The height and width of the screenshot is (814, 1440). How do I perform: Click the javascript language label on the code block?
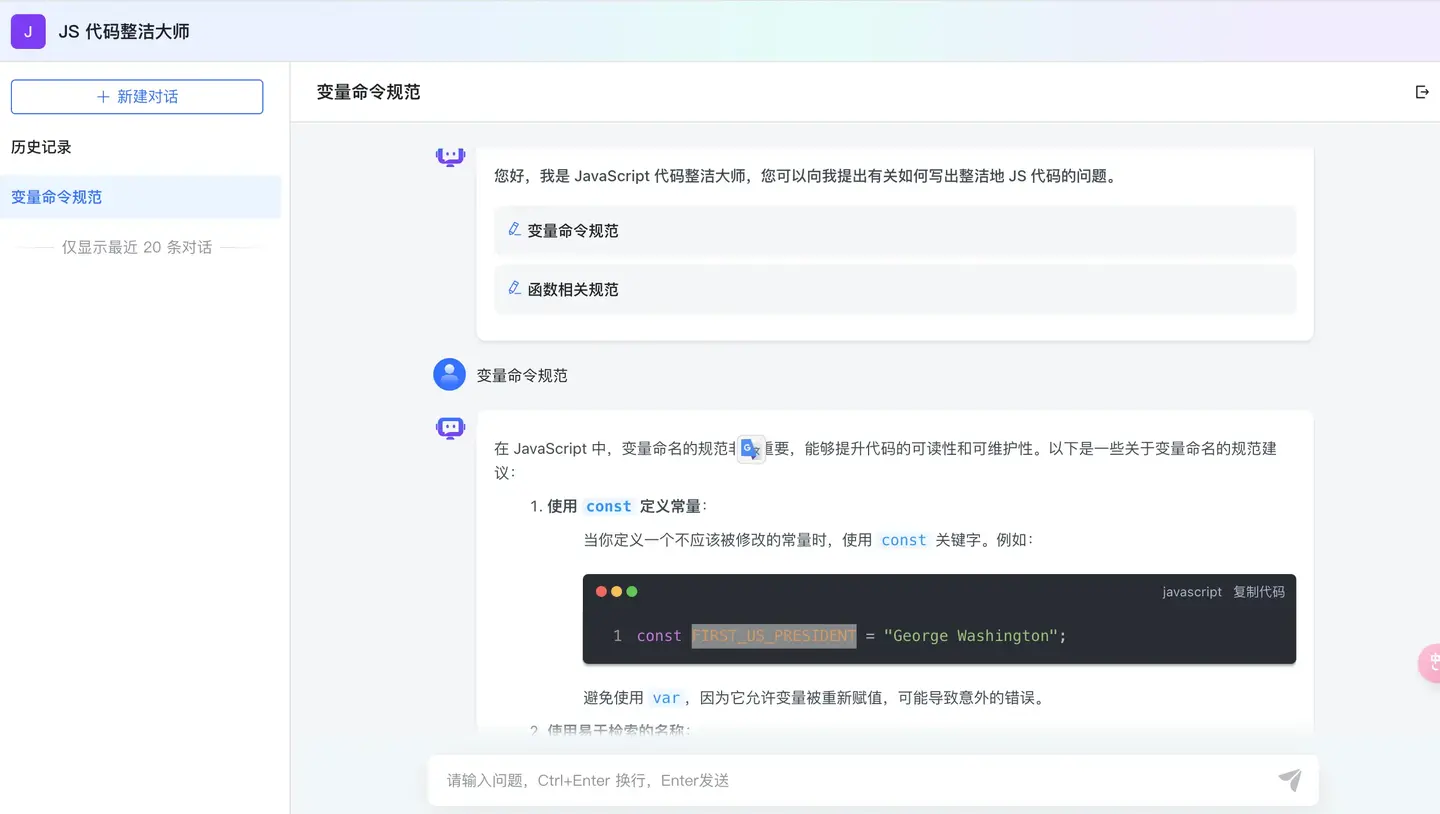click(1191, 591)
